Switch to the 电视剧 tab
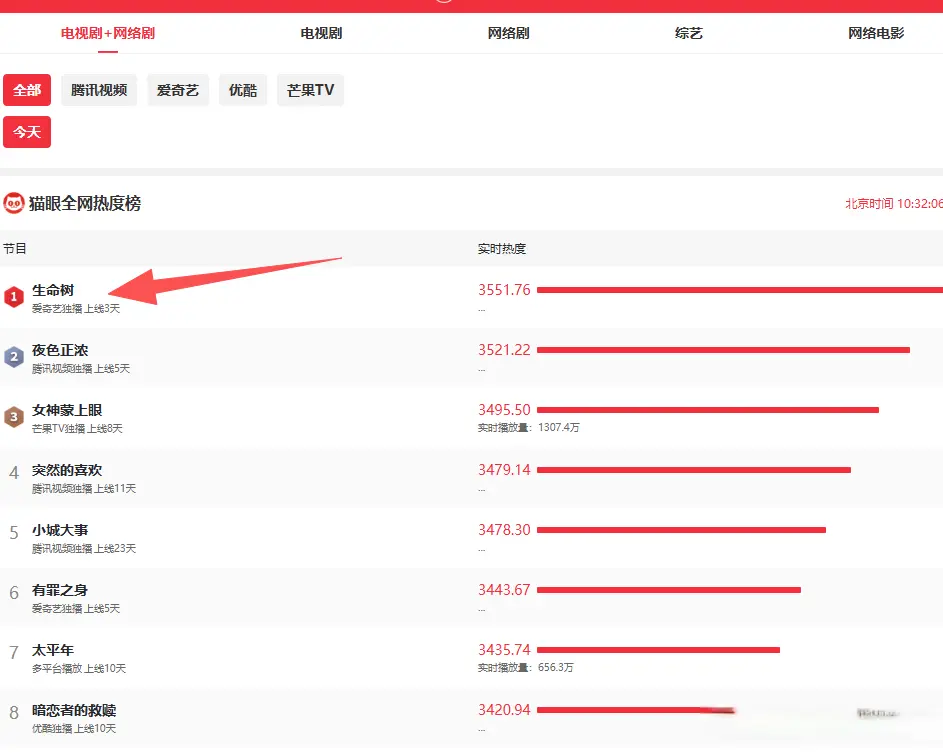The height and width of the screenshot is (753, 943). 321,33
